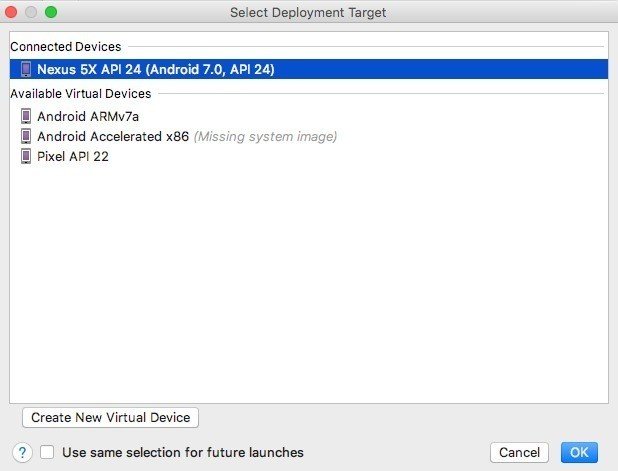Select Nexus 5X API 24 connected device
The height and width of the screenshot is (471, 618).
coord(155,69)
